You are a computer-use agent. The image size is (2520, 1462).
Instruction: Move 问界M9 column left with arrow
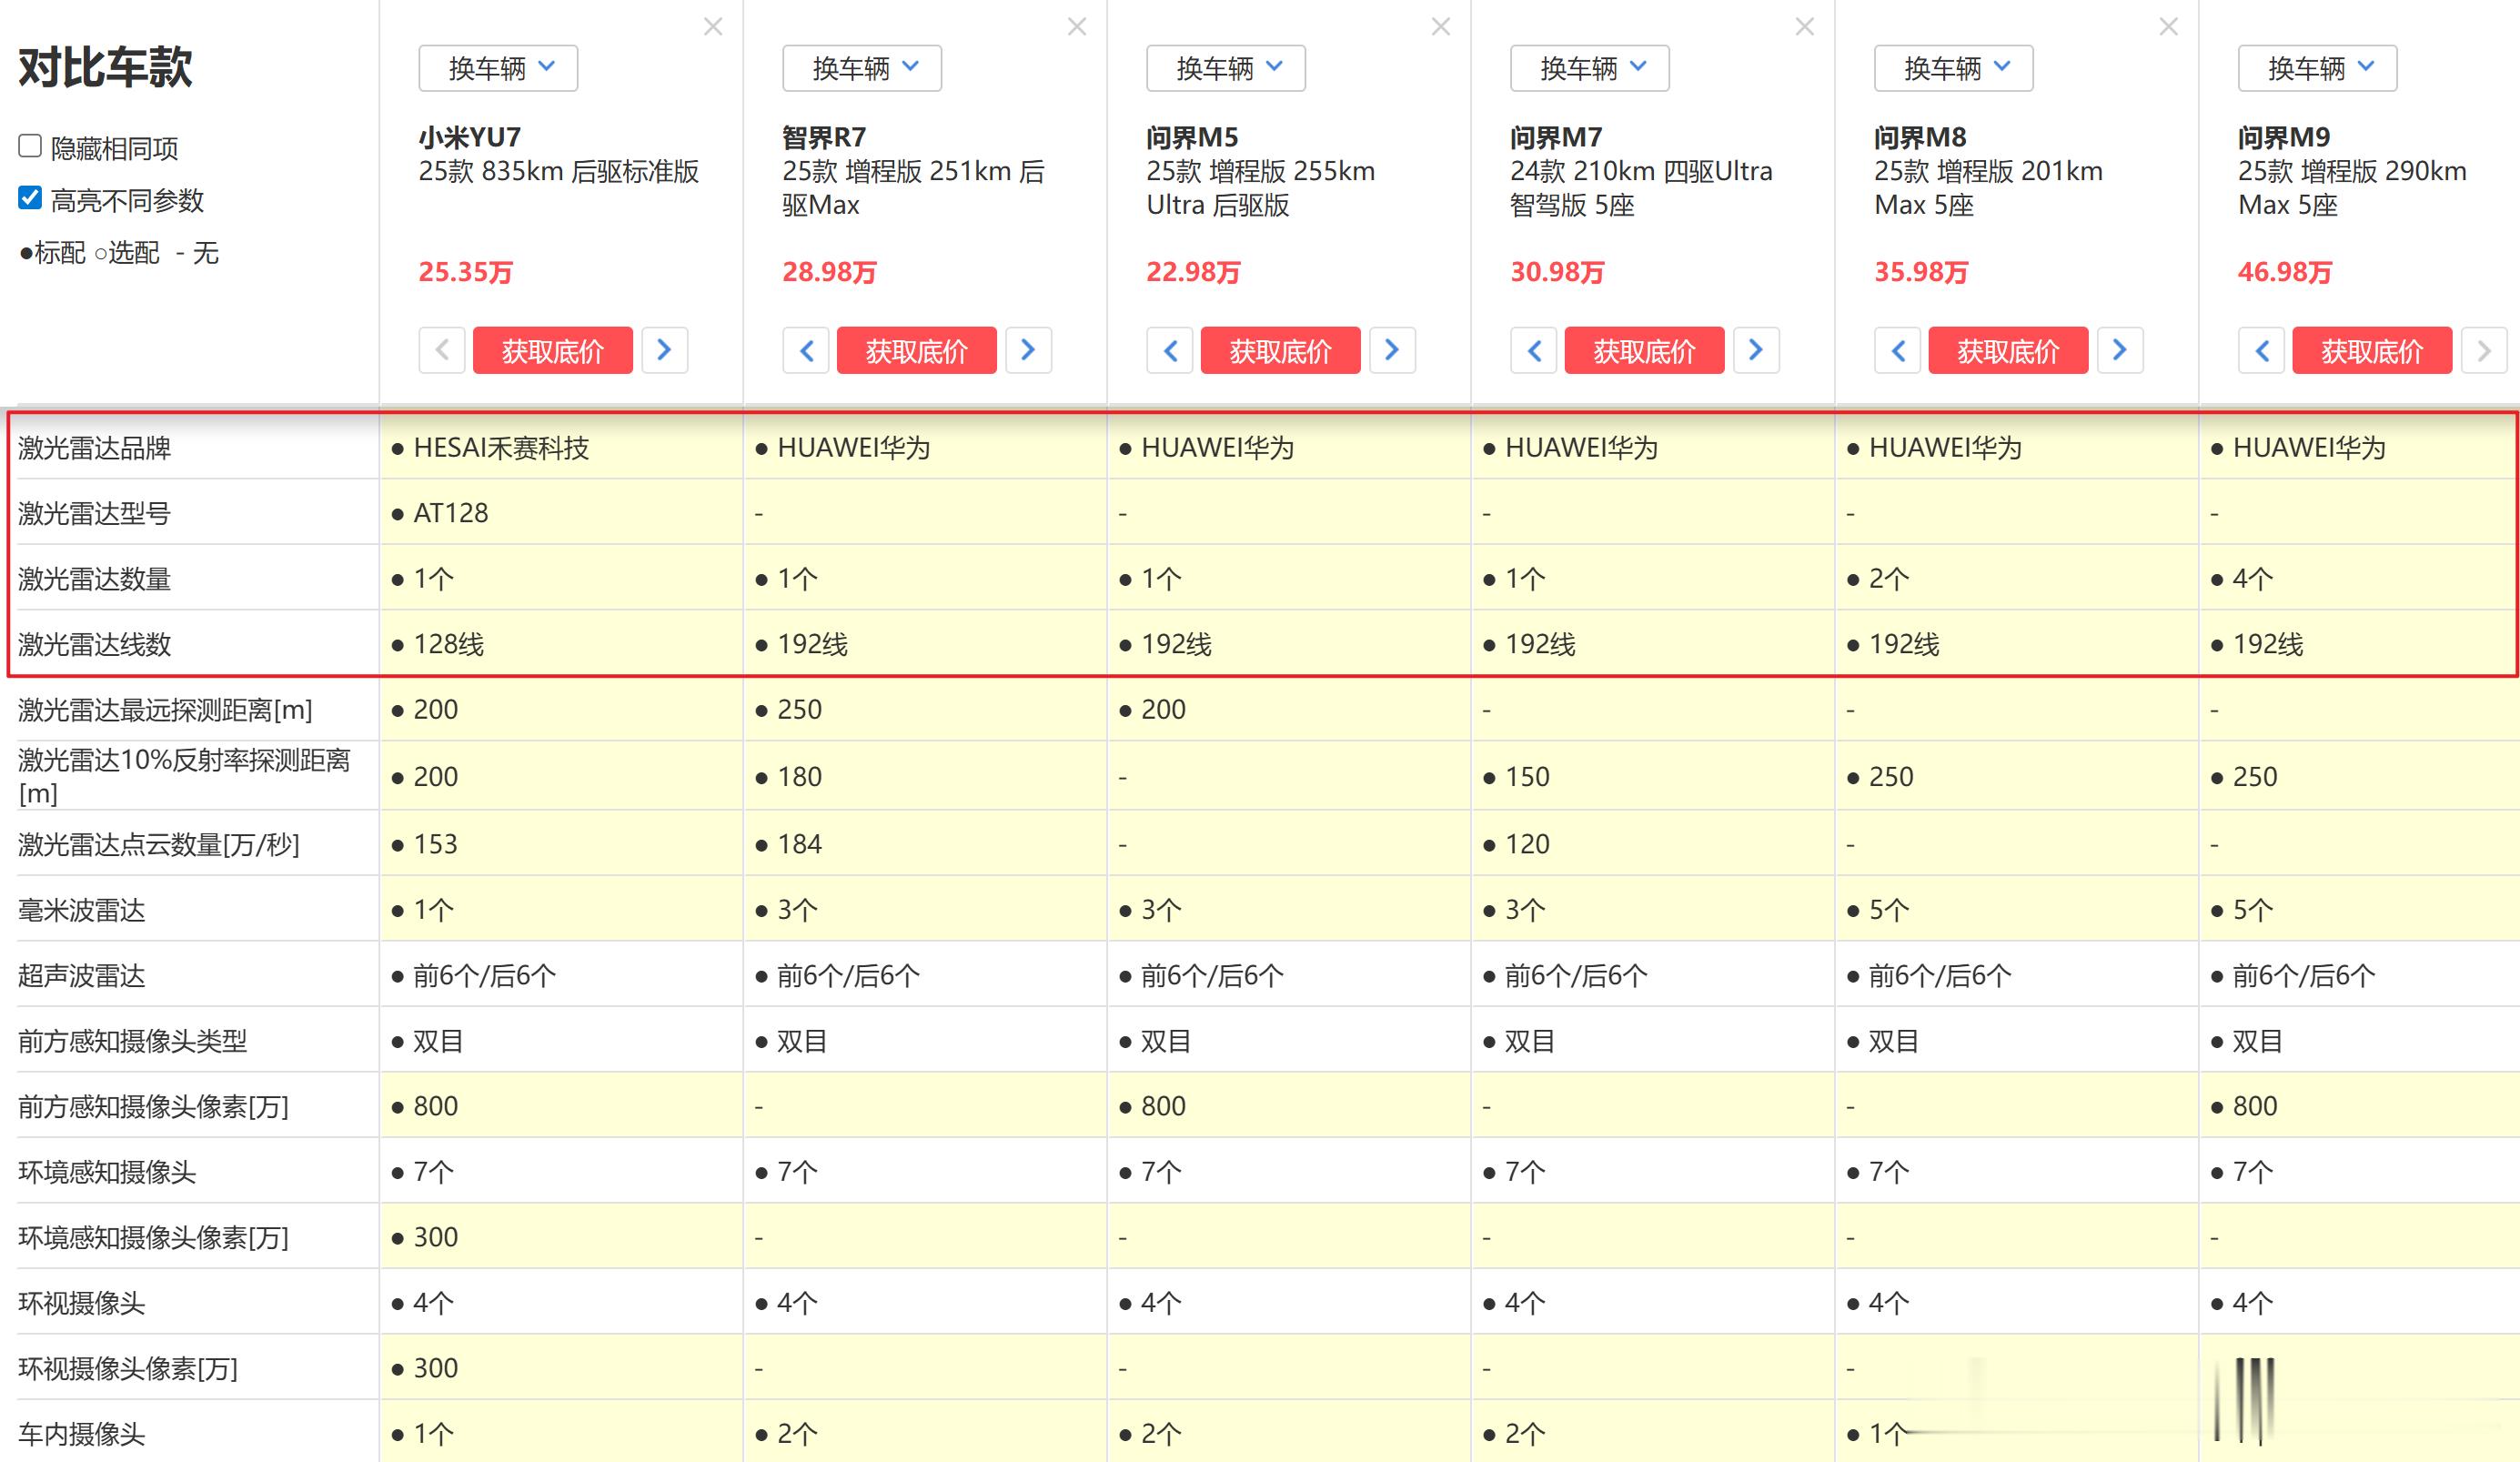[2262, 350]
